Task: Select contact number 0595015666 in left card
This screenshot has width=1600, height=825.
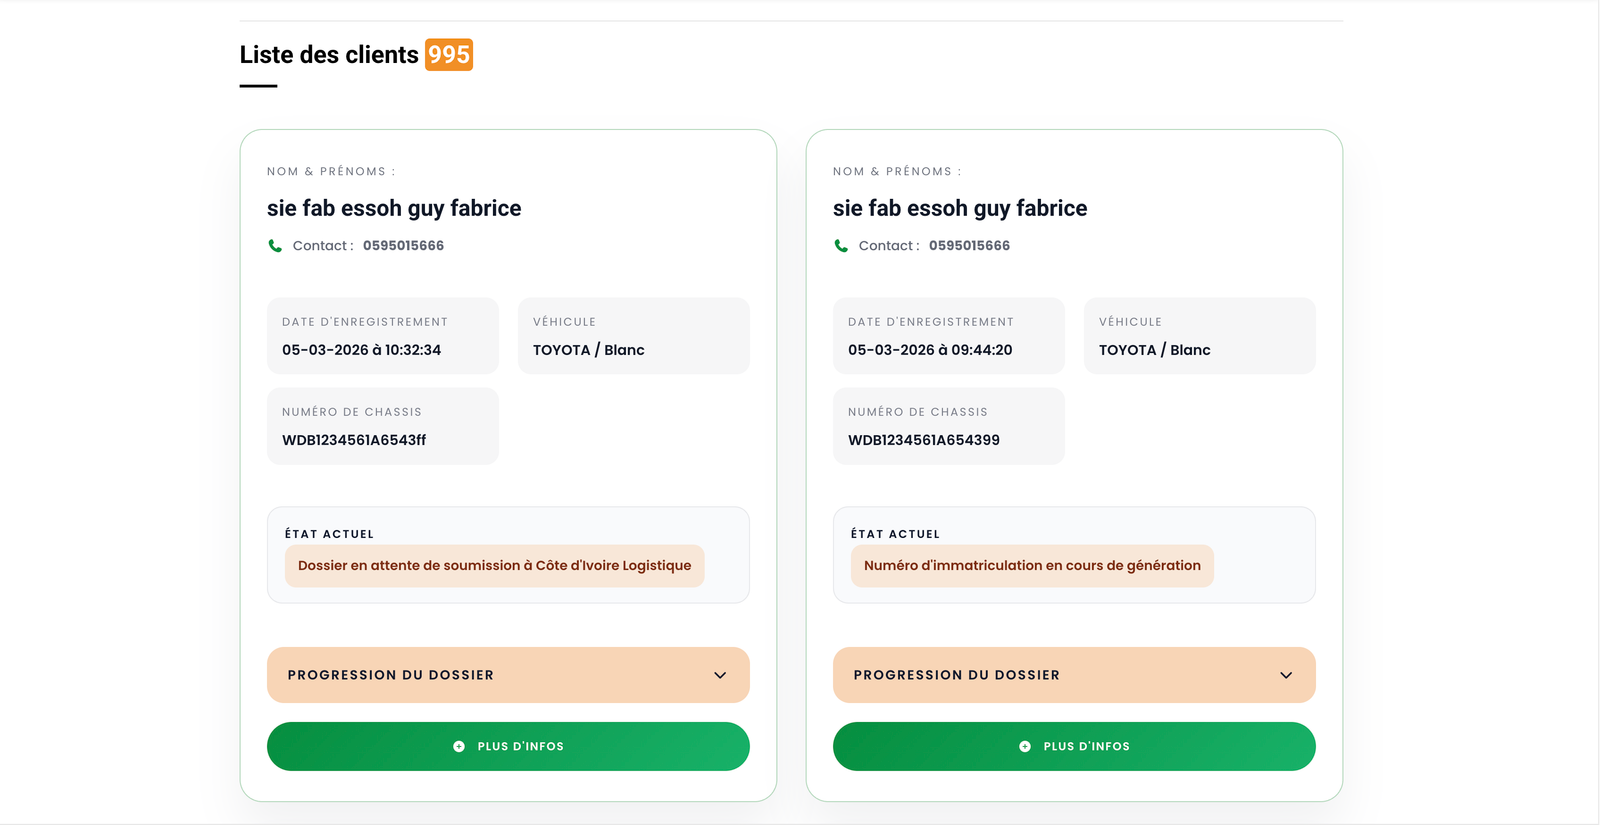Action: click(x=403, y=246)
